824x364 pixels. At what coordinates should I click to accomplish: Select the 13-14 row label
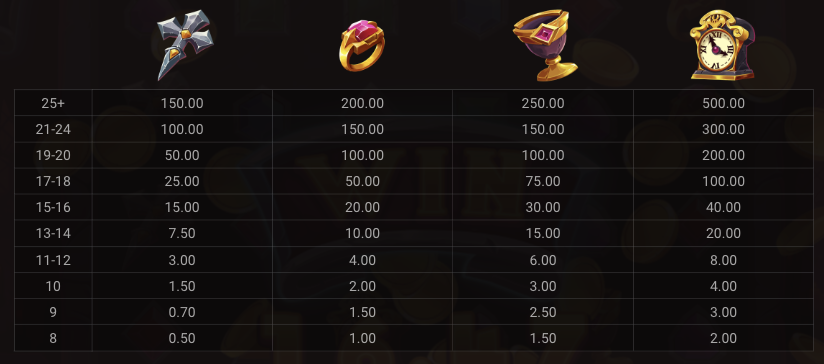(53, 234)
